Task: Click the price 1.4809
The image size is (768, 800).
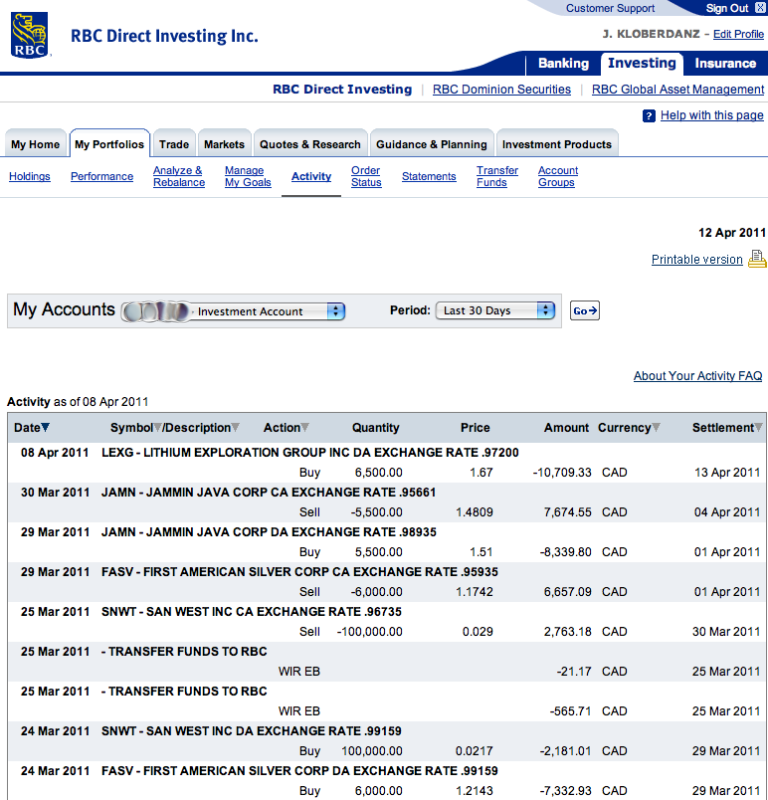Action: 474,512
